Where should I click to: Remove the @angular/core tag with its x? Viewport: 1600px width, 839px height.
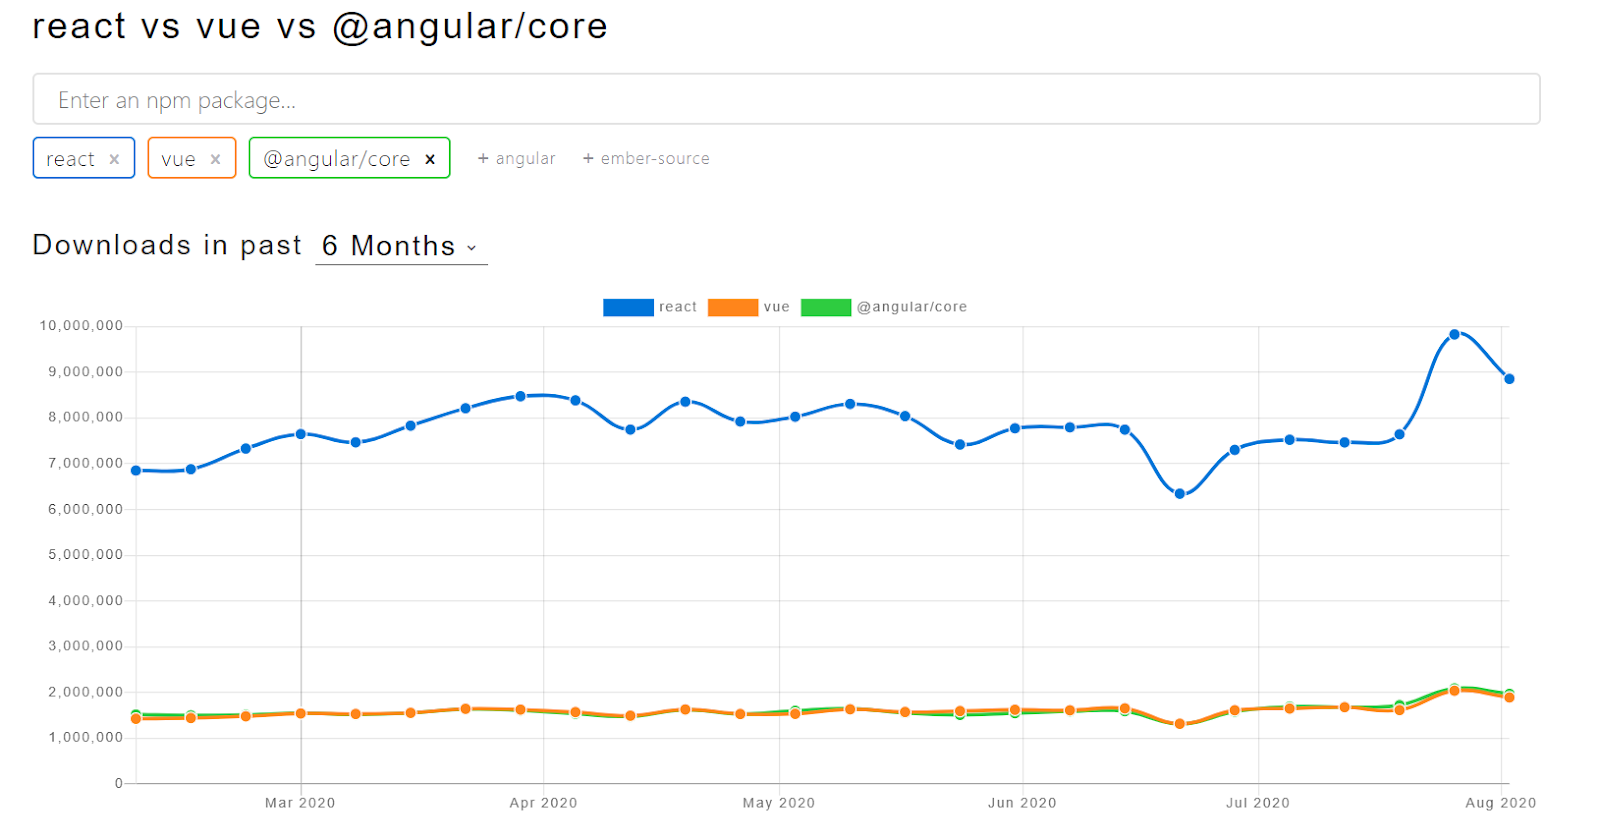click(x=430, y=159)
